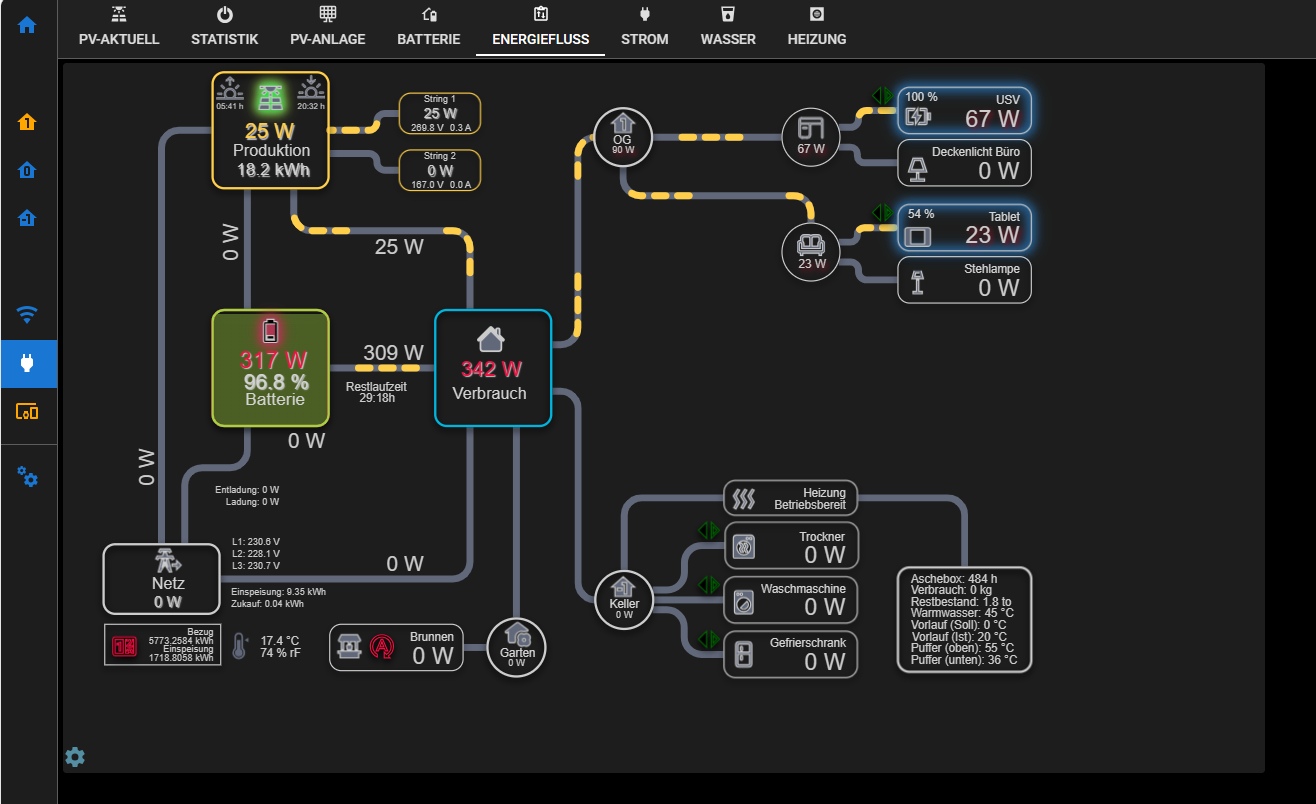Click the UPS battery icon in USV box
The width and height of the screenshot is (1316, 804).
[917, 118]
